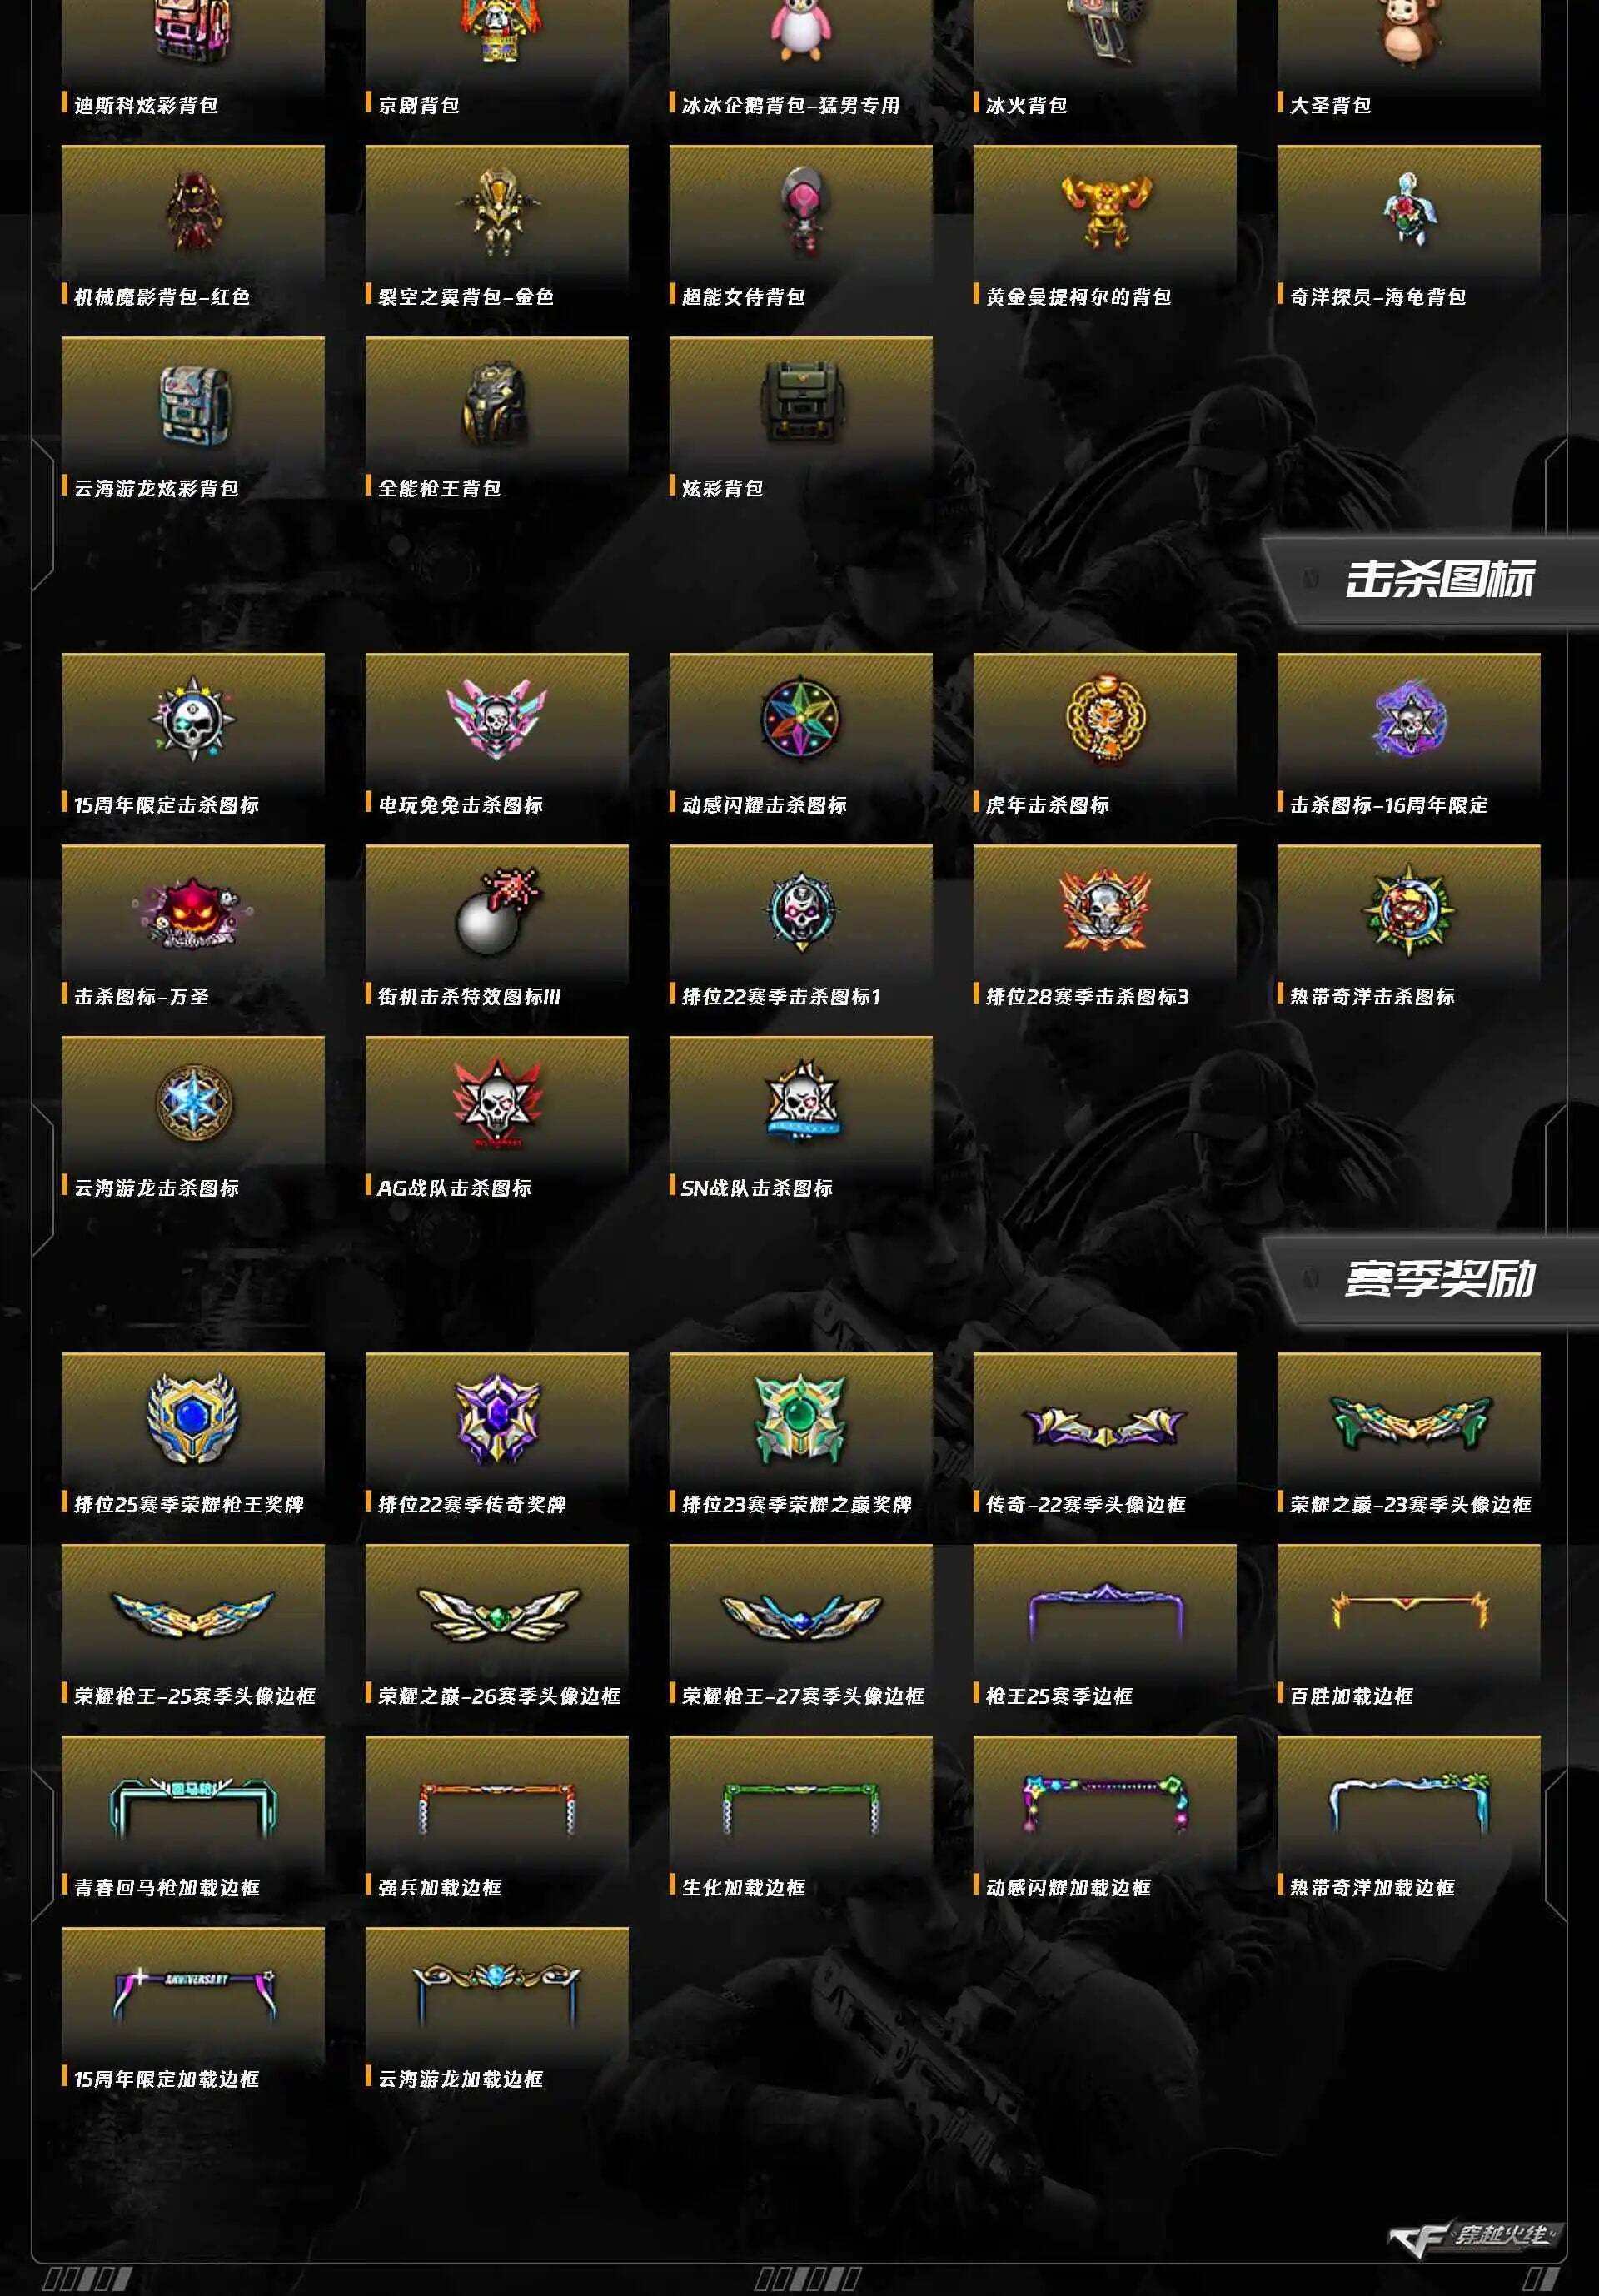
Task: Click the 电玩兔兔击杀图标 icon
Action: tap(496, 716)
